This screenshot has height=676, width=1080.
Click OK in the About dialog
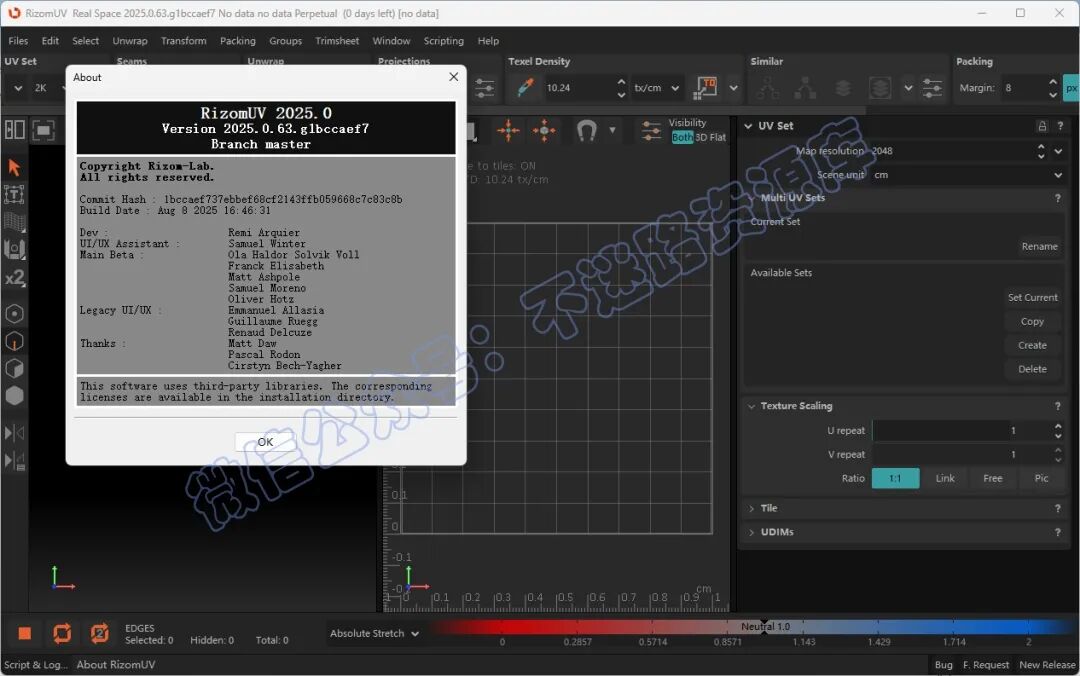[265, 442]
